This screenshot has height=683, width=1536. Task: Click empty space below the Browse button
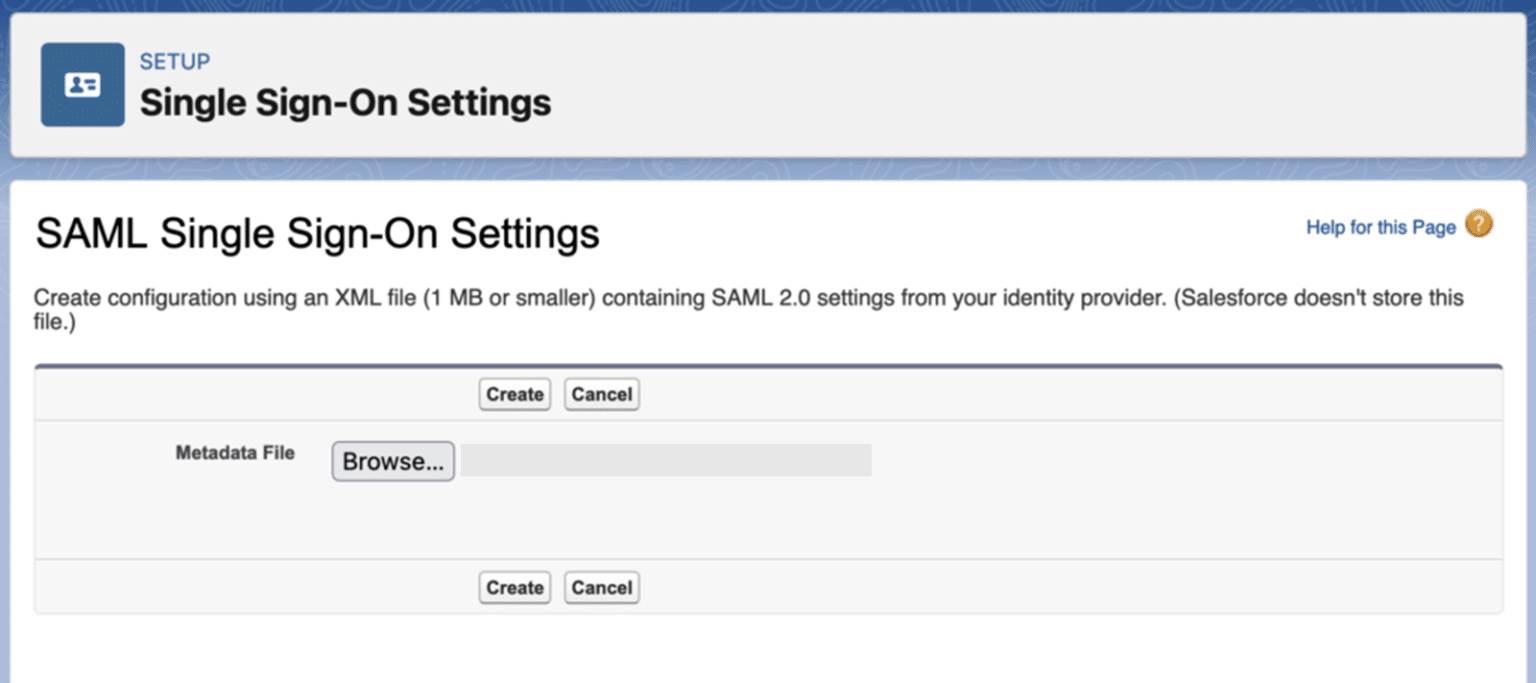coord(393,520)
